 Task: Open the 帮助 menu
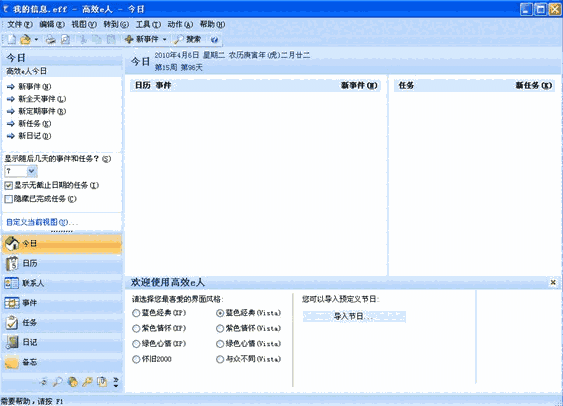212,24
